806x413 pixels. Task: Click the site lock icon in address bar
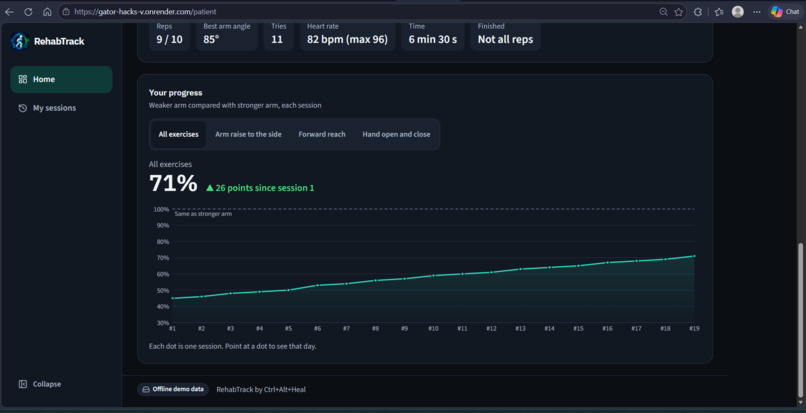(66, 12)
